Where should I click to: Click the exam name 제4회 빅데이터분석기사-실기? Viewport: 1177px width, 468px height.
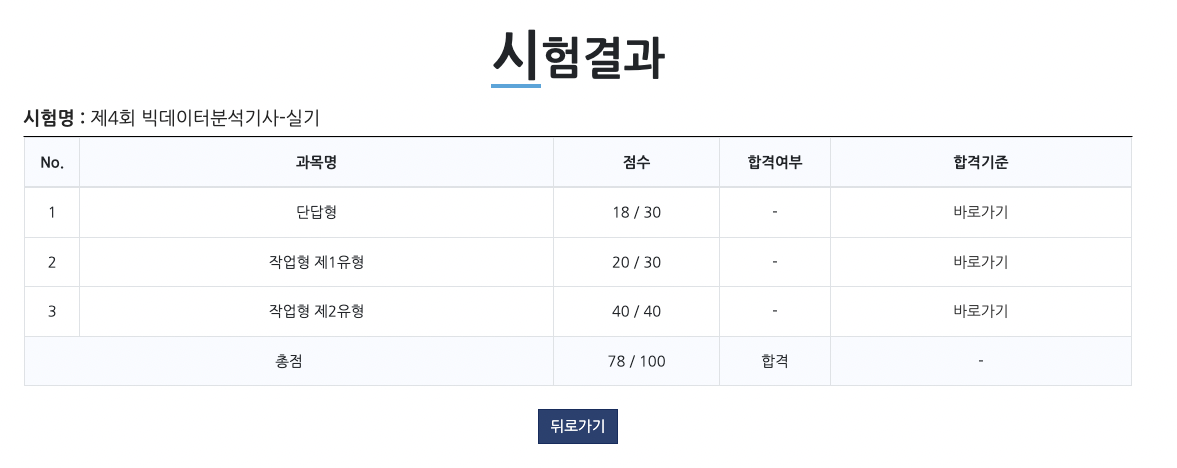(205, 118)
